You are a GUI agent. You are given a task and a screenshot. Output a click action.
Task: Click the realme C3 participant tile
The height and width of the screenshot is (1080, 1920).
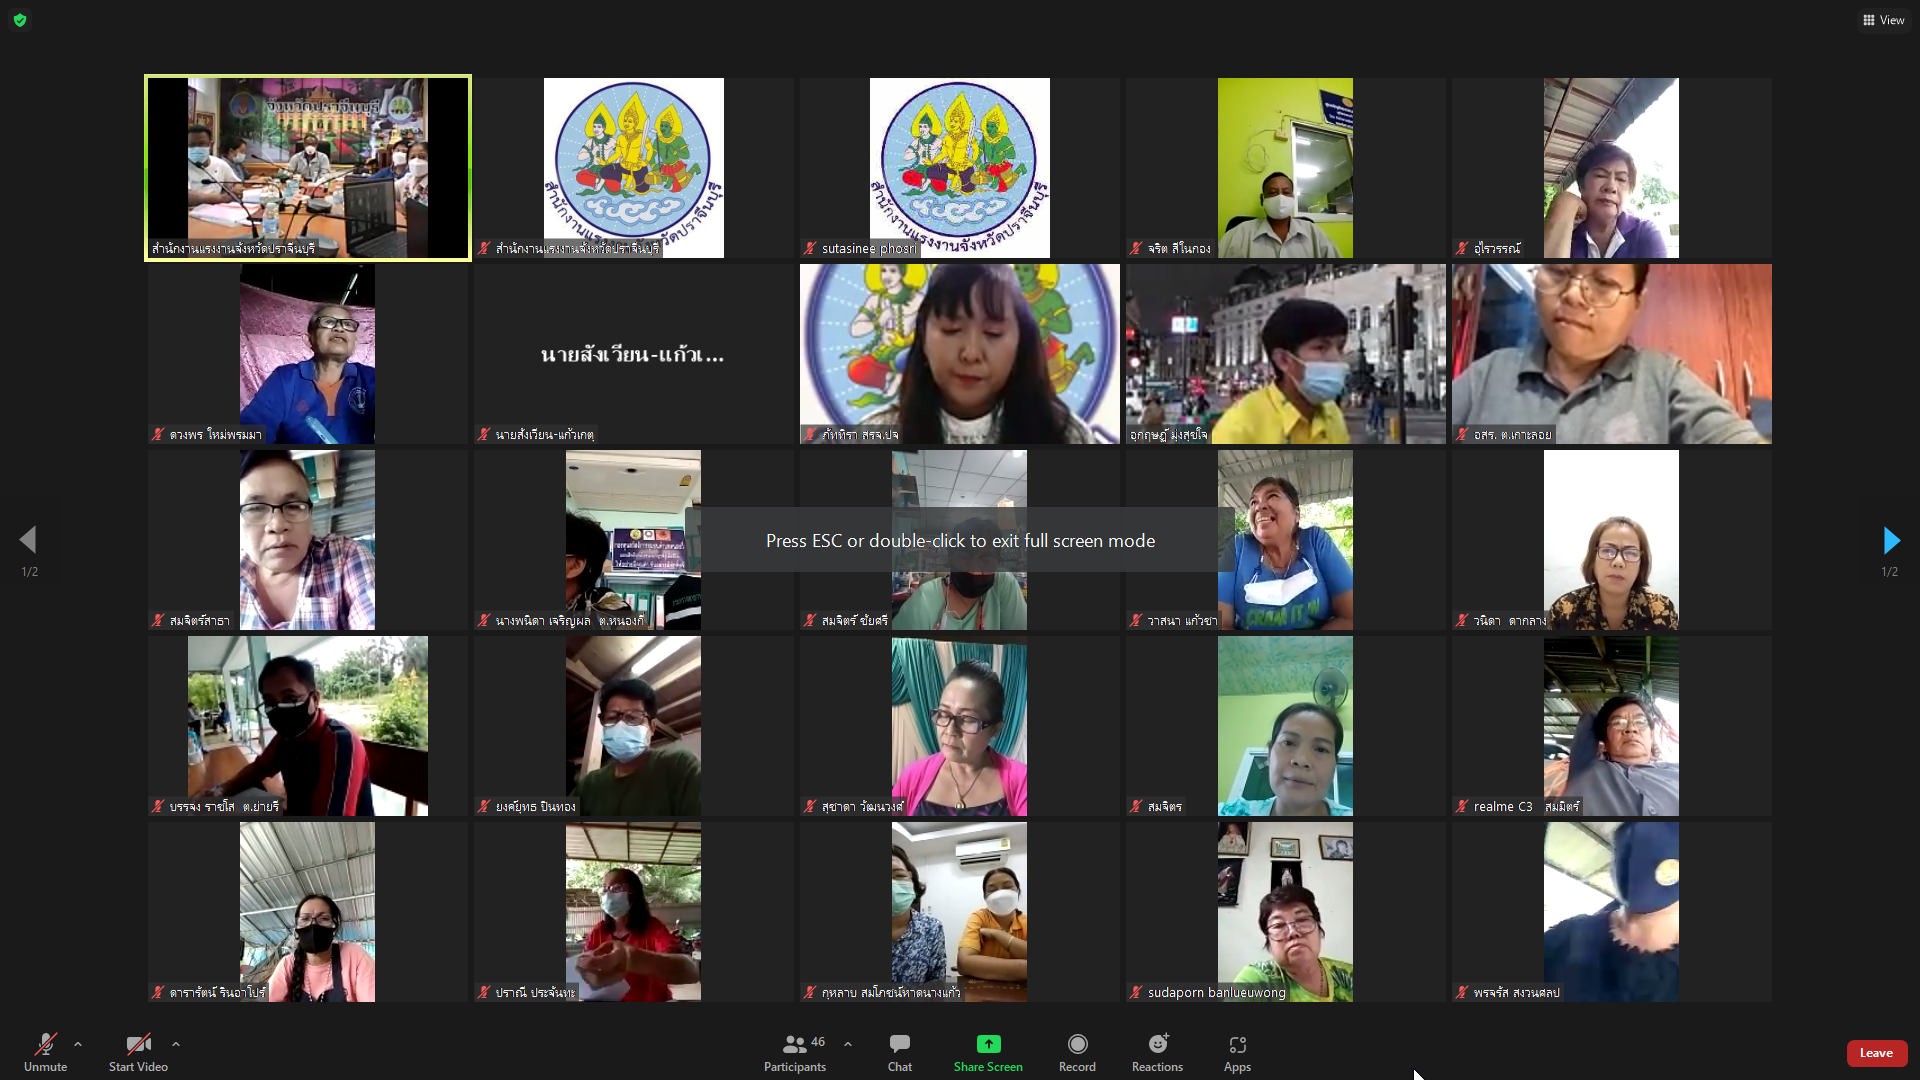pos(1611,726)
